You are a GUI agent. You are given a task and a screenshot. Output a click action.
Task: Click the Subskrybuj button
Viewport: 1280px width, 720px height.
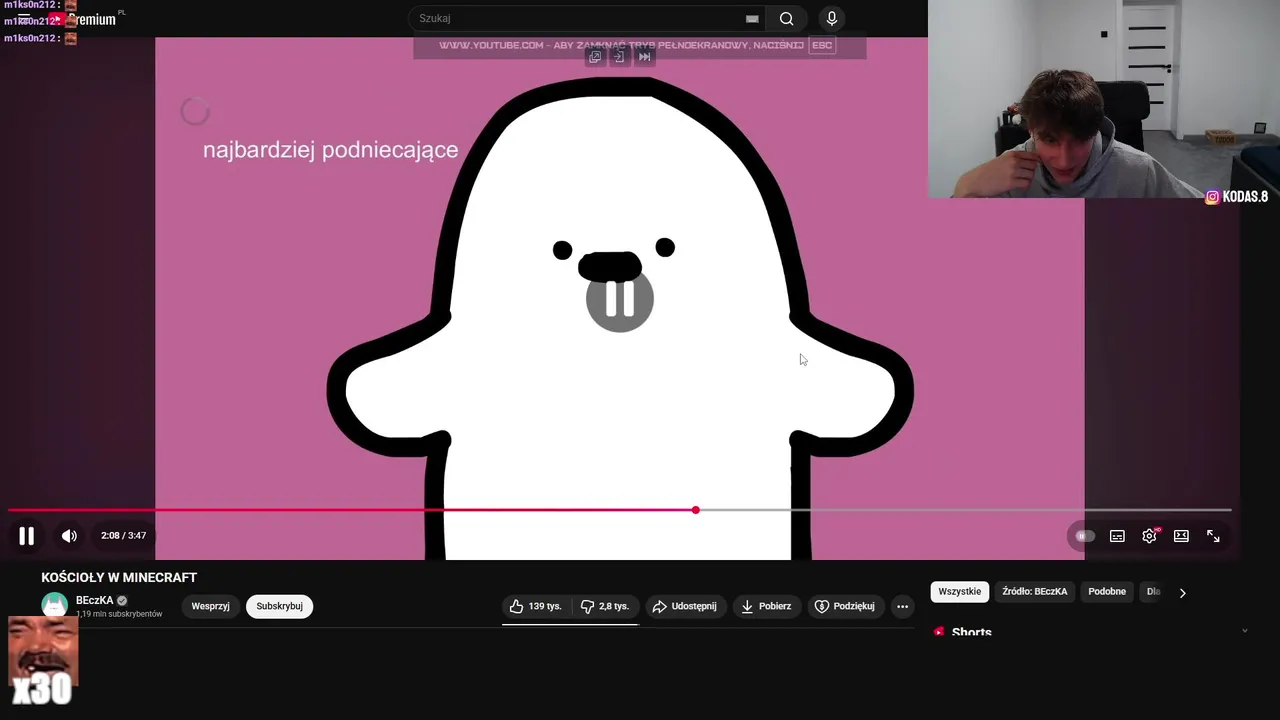coord(280,606)
